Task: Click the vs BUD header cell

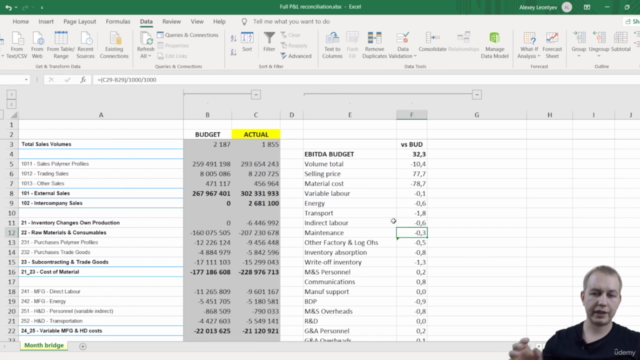Action: 412,144
